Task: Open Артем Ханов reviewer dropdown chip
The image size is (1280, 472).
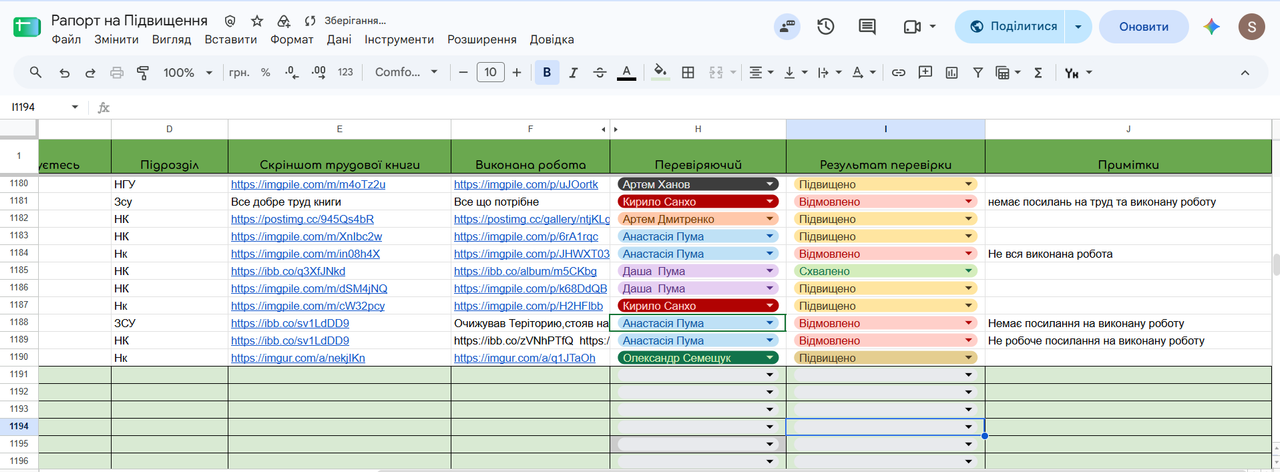Action: pos(697,184)
